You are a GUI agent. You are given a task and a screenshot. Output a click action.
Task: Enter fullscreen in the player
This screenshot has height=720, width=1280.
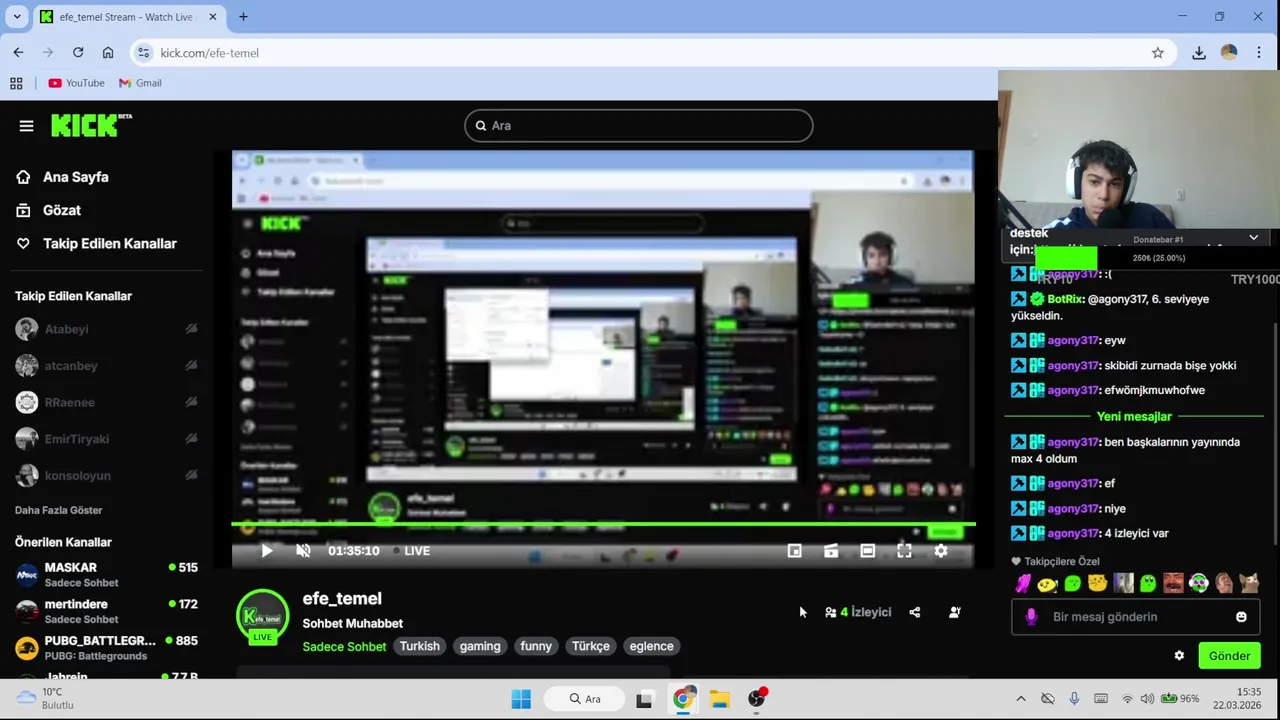pos(904,551)
